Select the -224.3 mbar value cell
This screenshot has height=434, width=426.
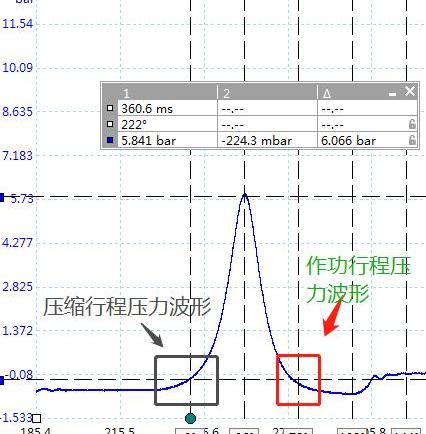coord(267,140)
